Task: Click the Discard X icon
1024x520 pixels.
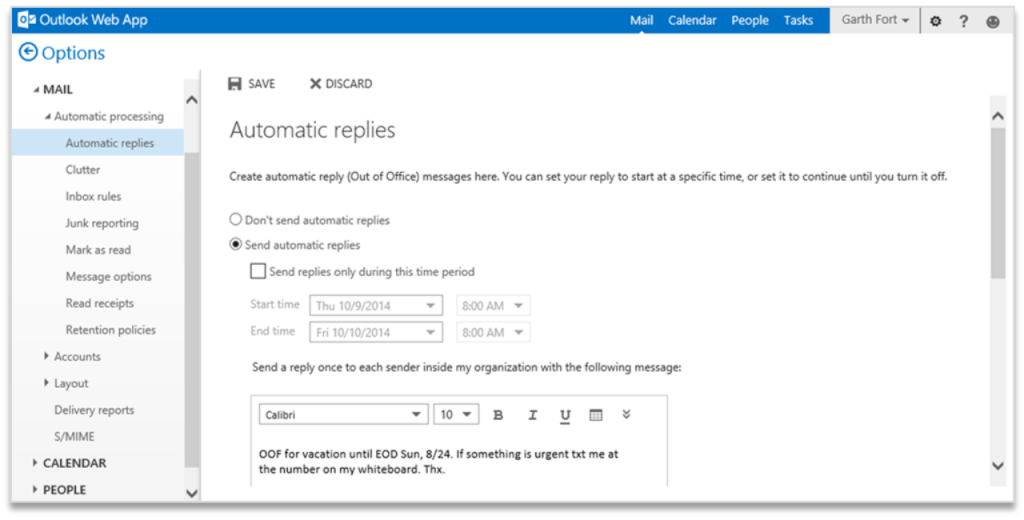Action: [315, 84]
